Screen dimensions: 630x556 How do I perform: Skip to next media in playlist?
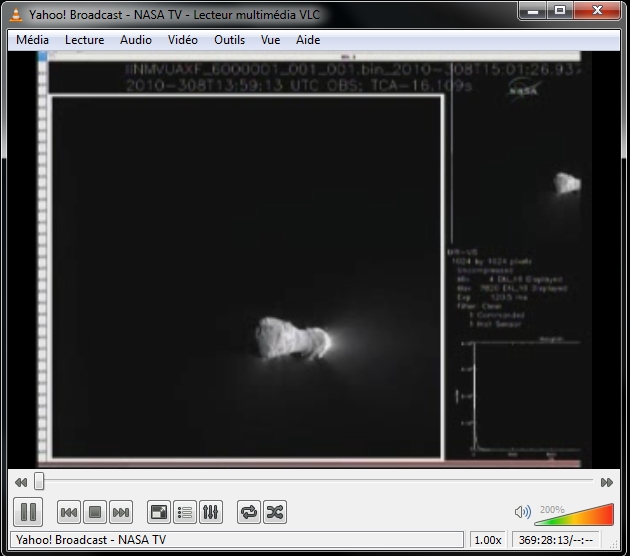pyautogui.click(x=121, y=512)
